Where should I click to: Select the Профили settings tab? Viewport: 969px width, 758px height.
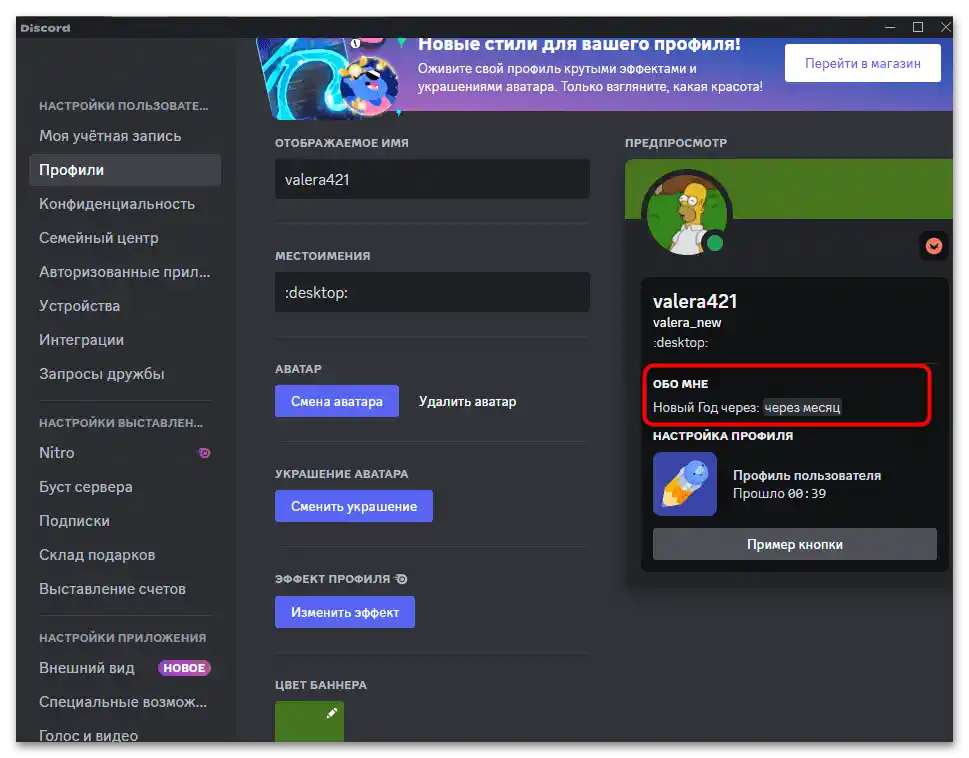(x=125, y=170)
